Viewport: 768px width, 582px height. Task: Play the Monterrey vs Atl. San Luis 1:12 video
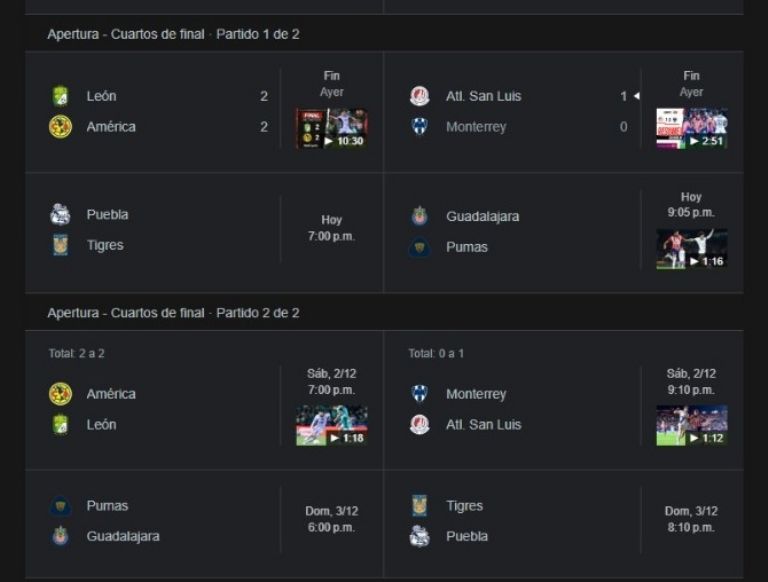[692, 425]
